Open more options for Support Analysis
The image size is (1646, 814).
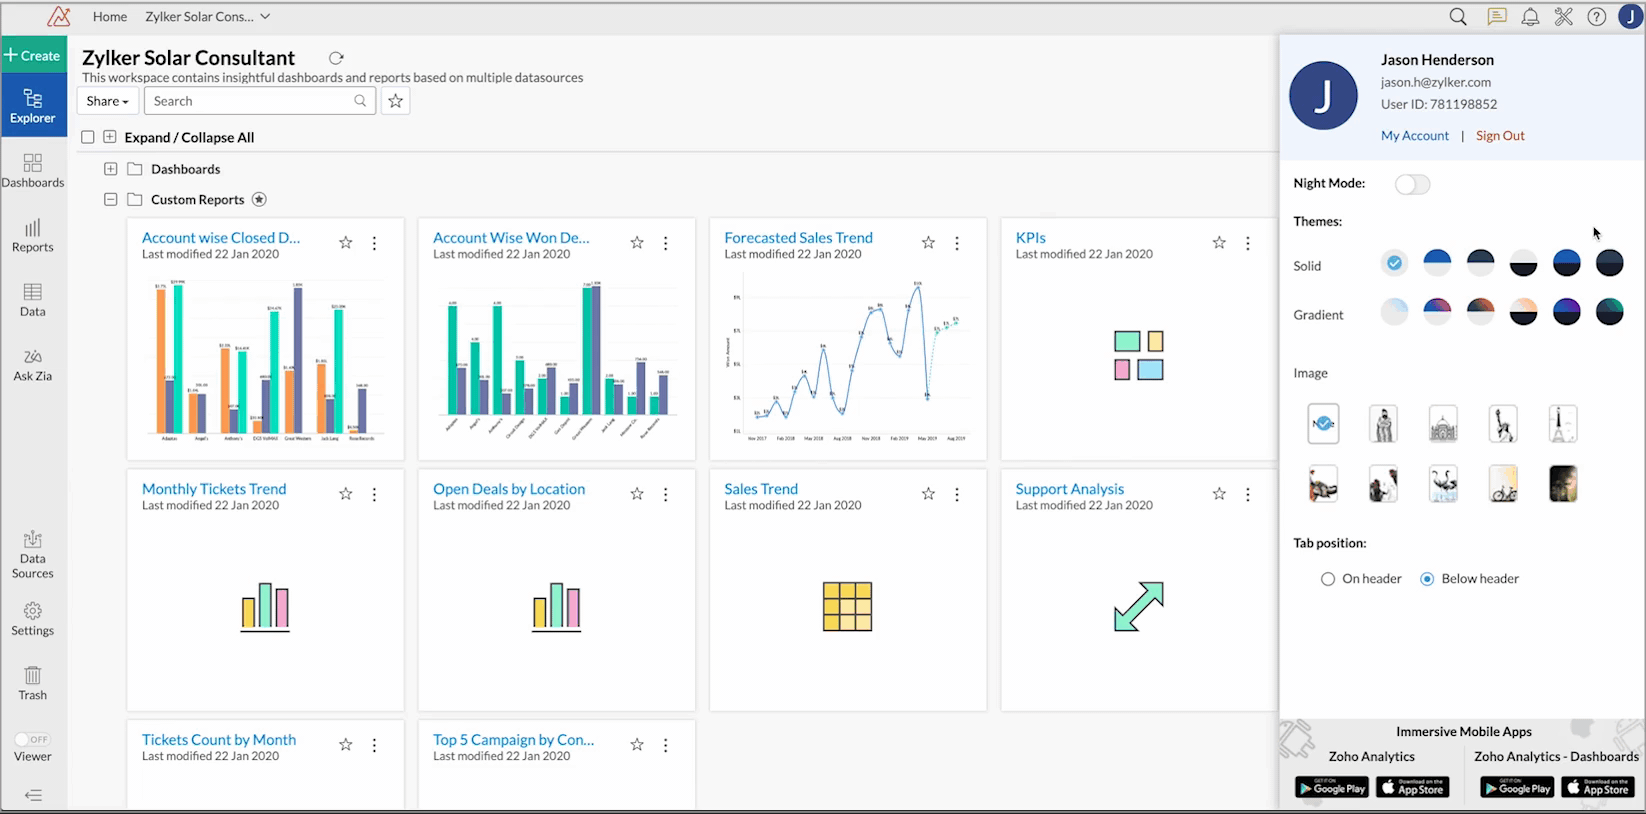[x=1247, y=494]
